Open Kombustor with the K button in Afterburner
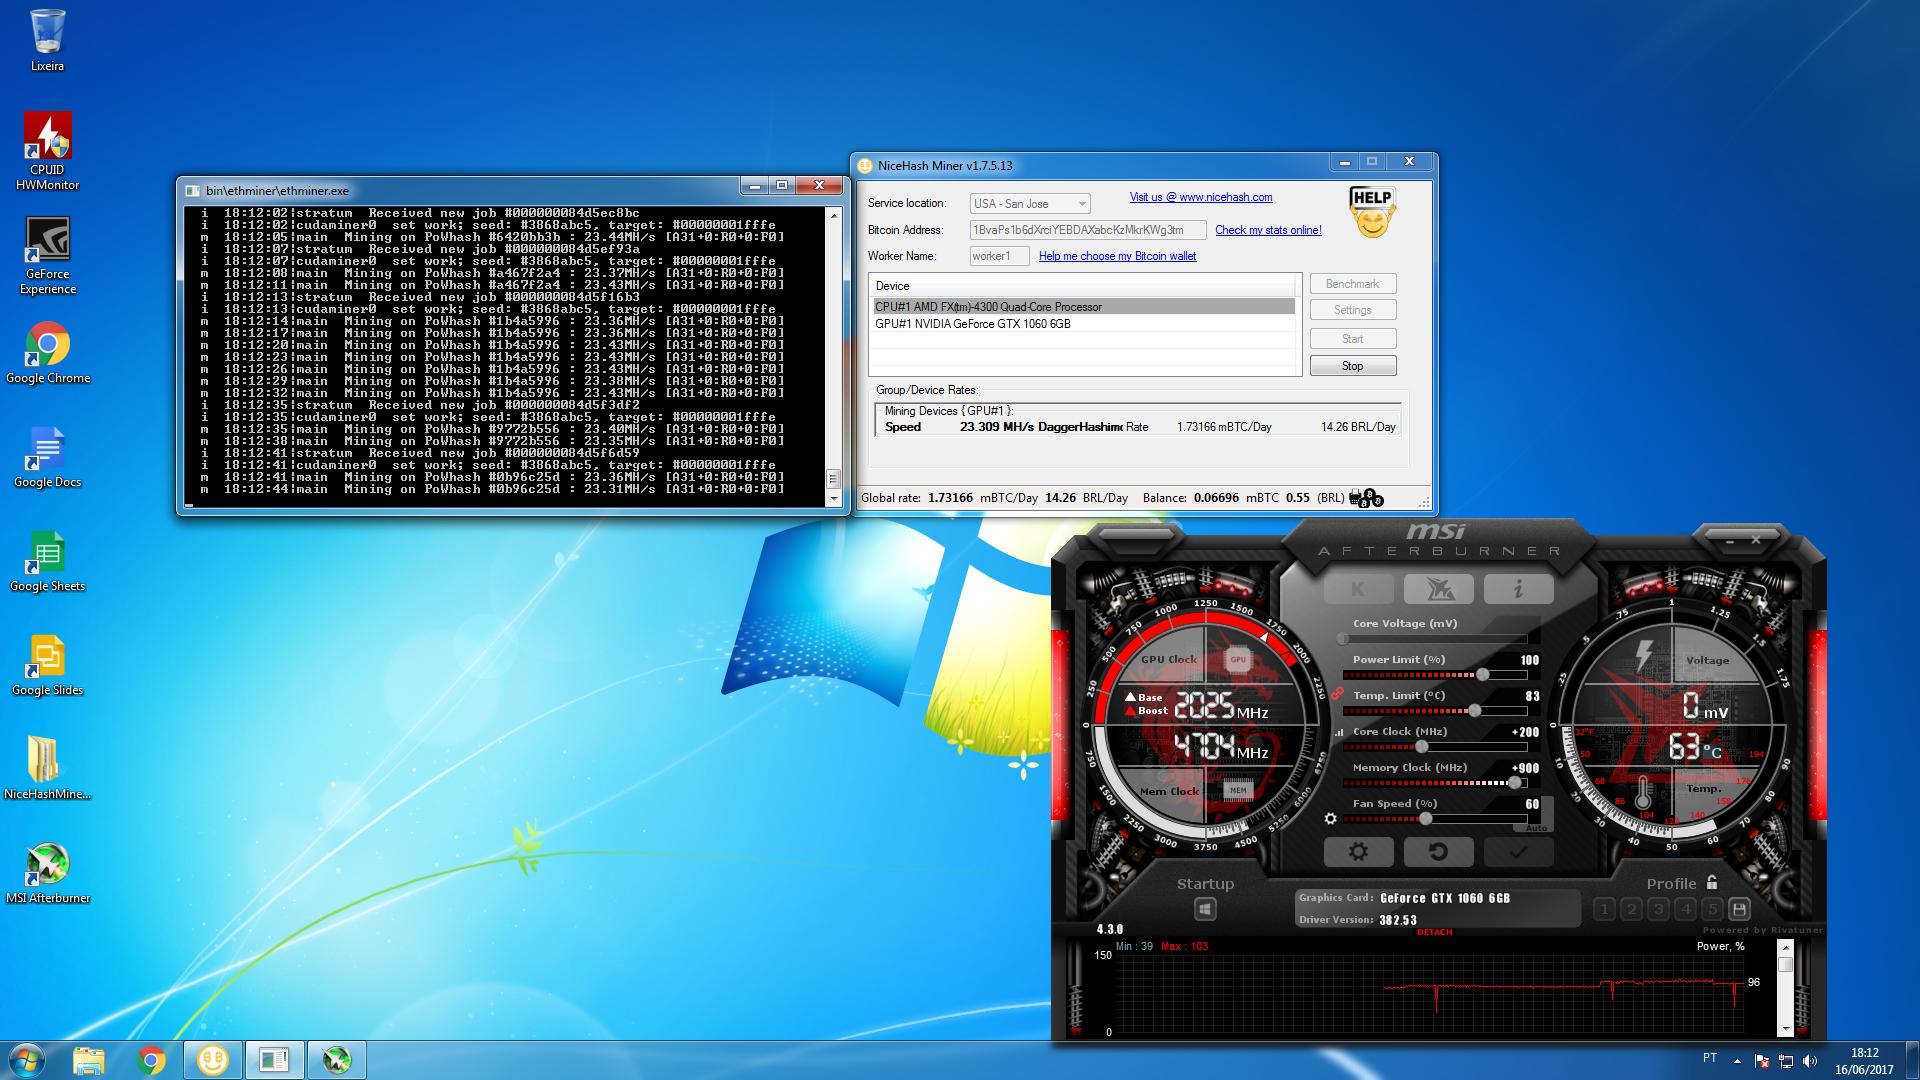The width and height of the screenshot is (1920, 1080). [x=1358, y=589]
